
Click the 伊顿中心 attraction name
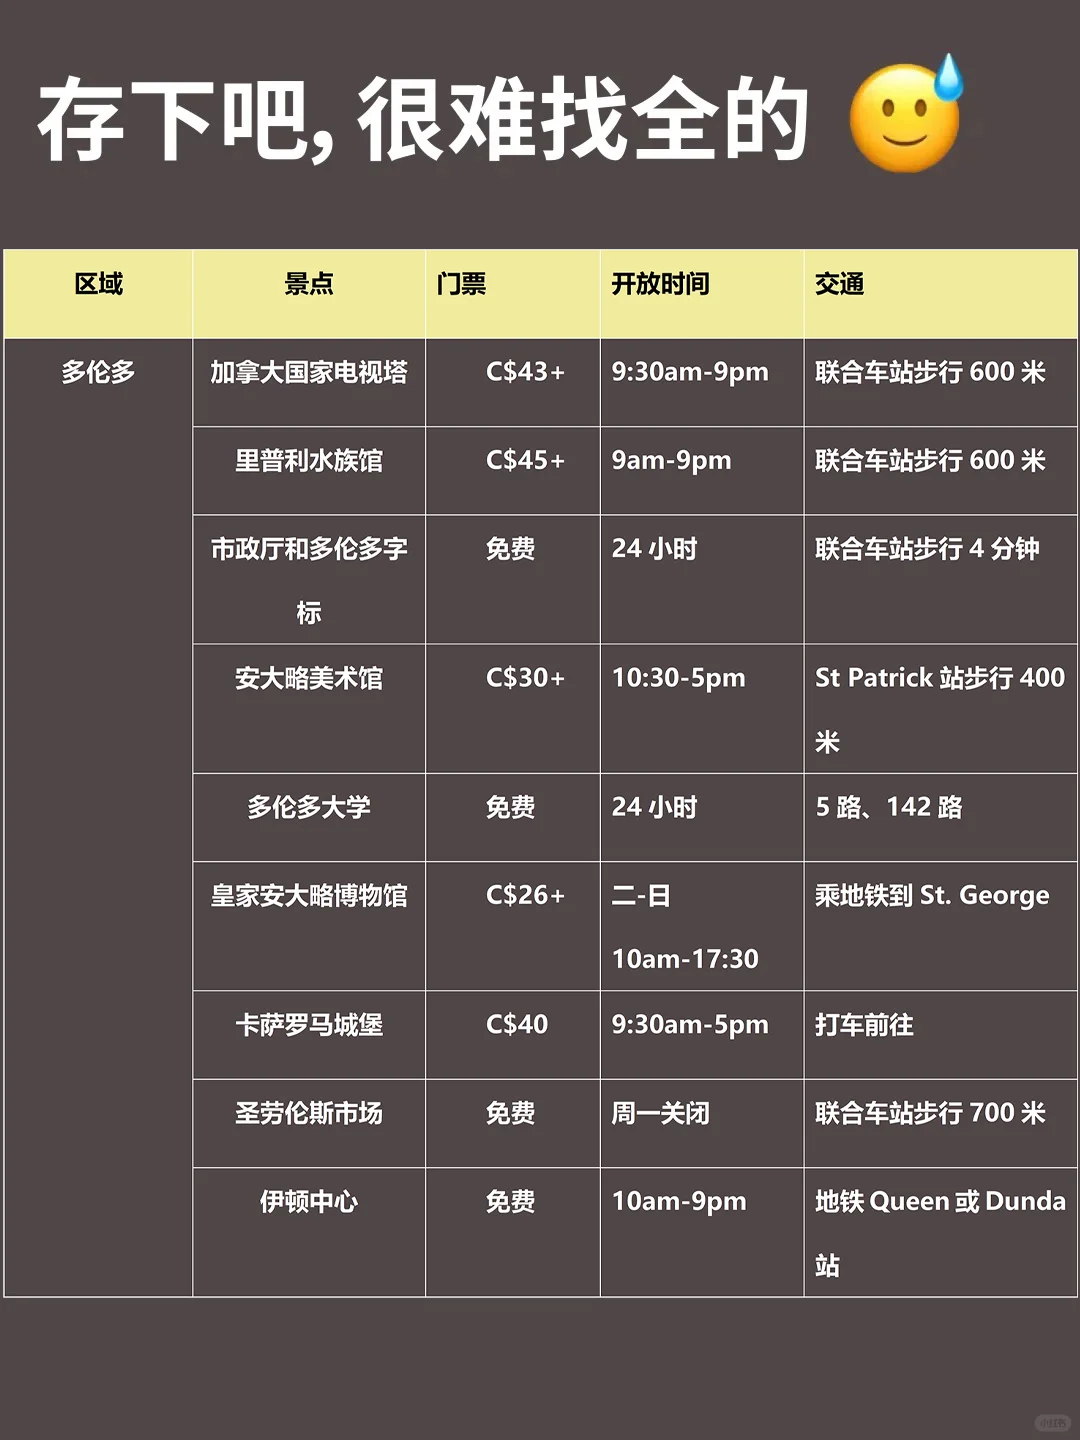[306, 1201]
